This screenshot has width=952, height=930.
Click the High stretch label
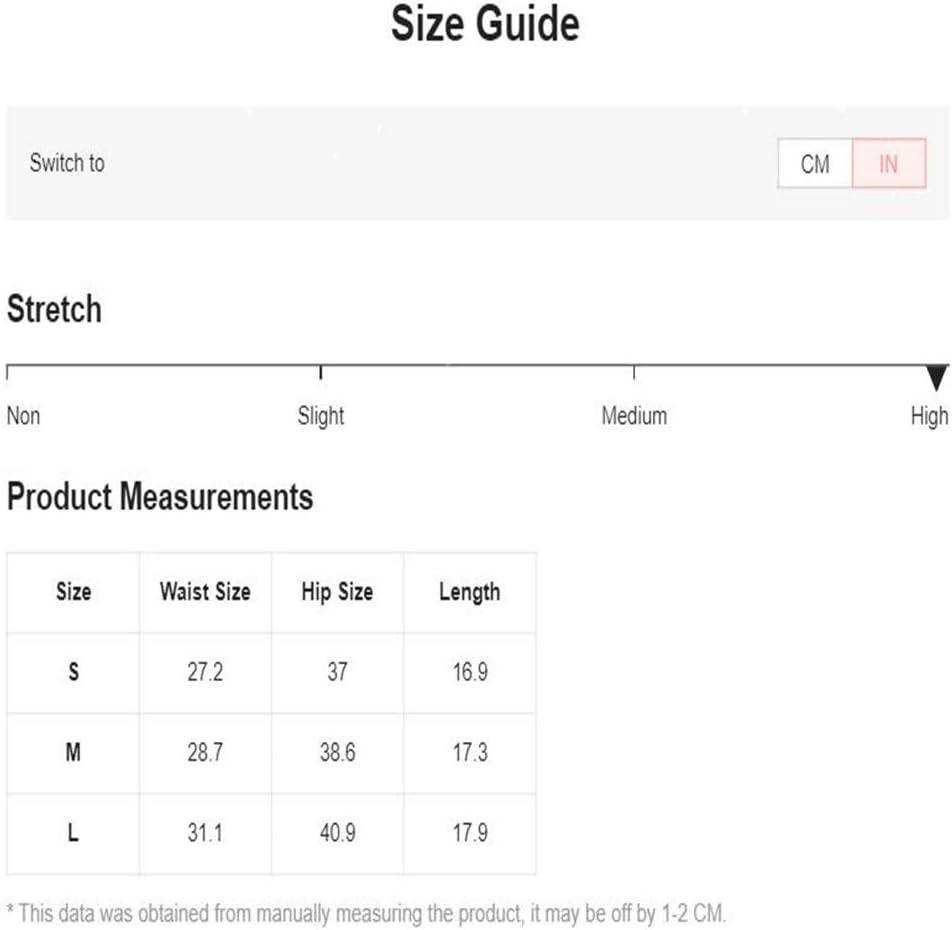(x=929, y=416)
